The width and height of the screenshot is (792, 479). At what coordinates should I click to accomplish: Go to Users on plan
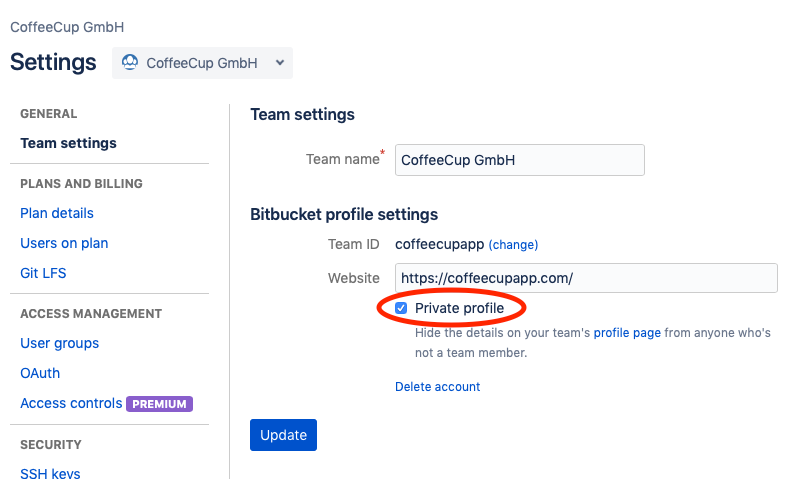(x=64, y=243)
